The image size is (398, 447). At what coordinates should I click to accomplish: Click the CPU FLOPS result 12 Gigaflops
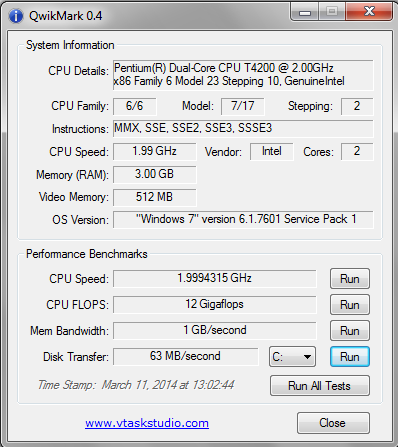tap(214, 304)
